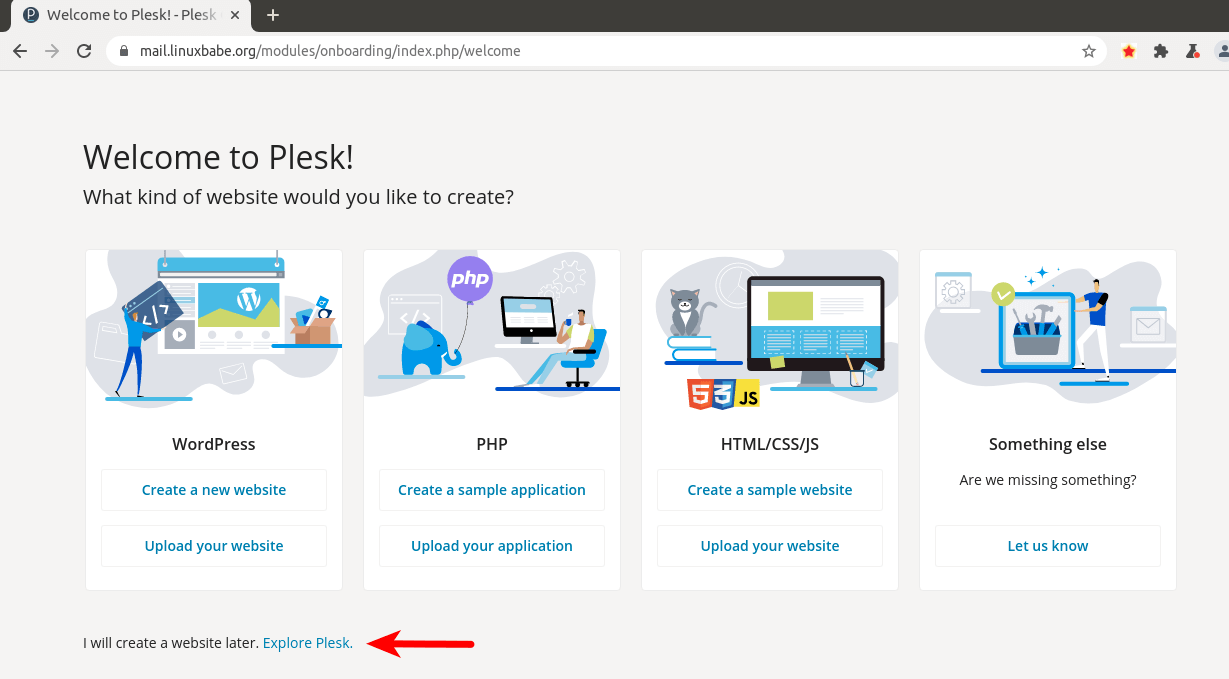Click the flask extension icon
Screen dimensions: 1229x679
[x=1192, y=51]
